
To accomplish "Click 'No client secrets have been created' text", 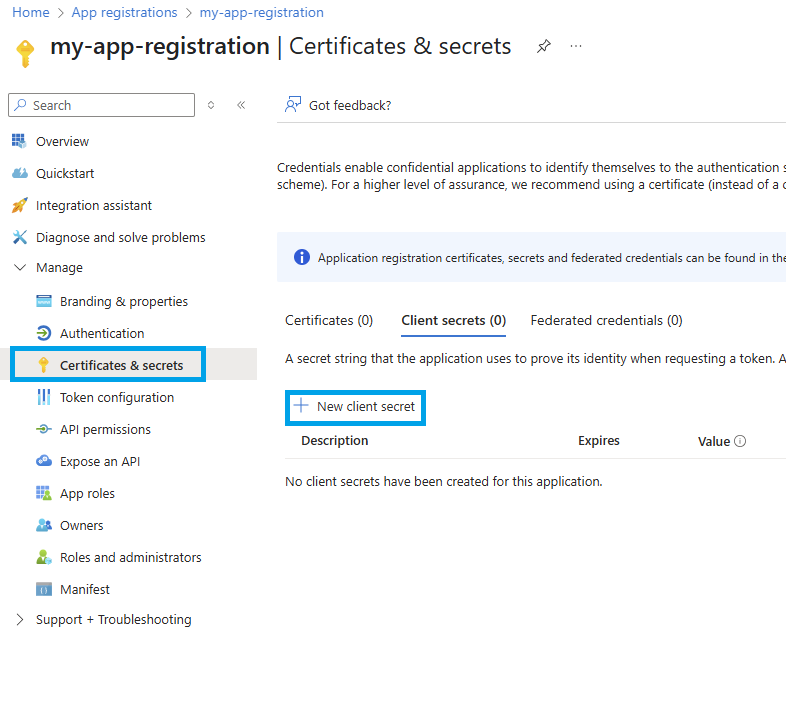I will [444, 481].
